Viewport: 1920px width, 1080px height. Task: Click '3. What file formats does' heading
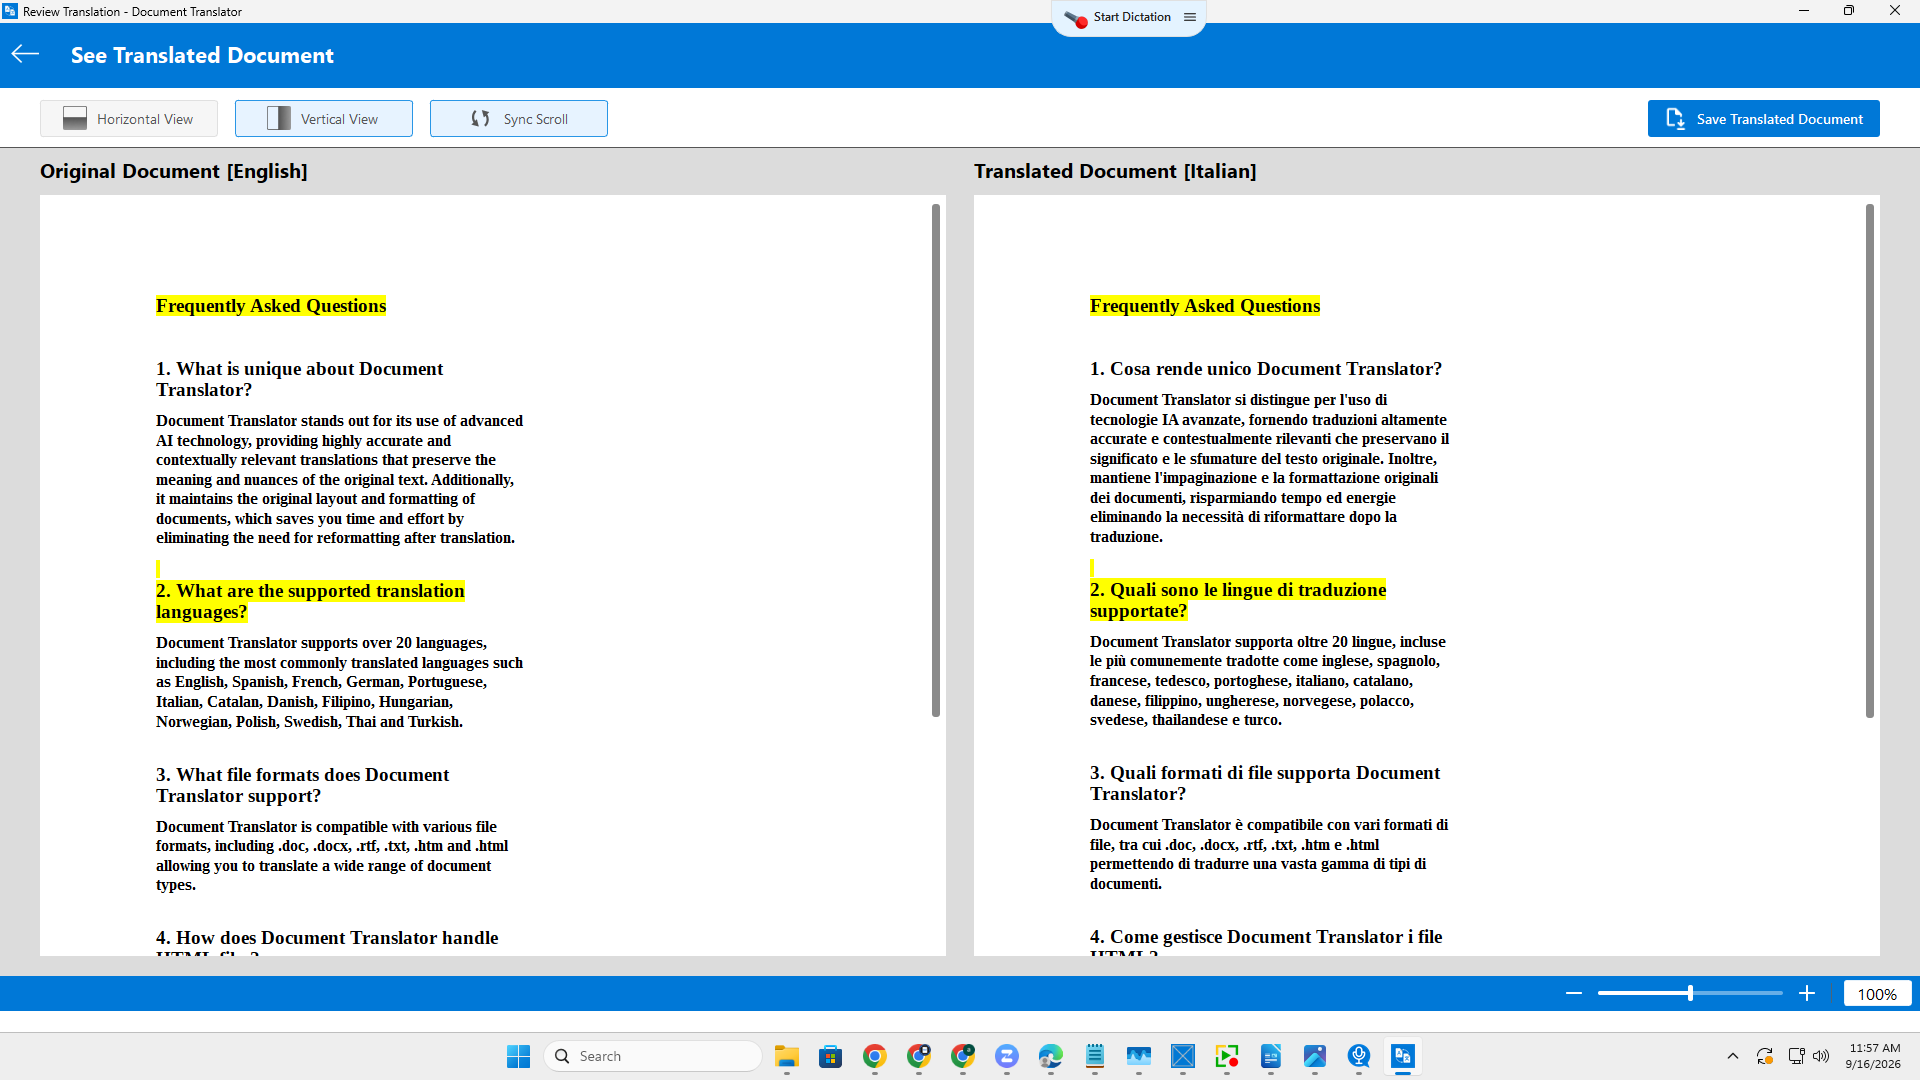302,785
